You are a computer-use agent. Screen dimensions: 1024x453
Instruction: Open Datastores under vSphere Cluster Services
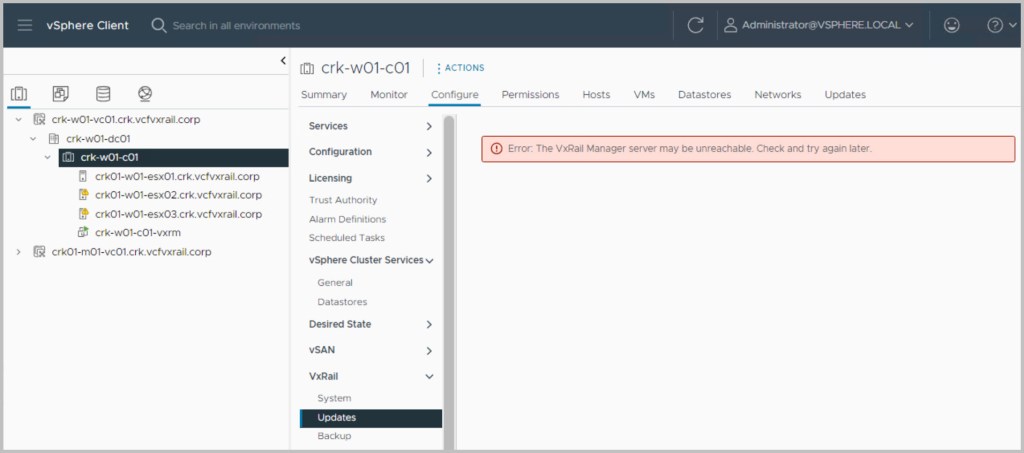pos(342,302)
